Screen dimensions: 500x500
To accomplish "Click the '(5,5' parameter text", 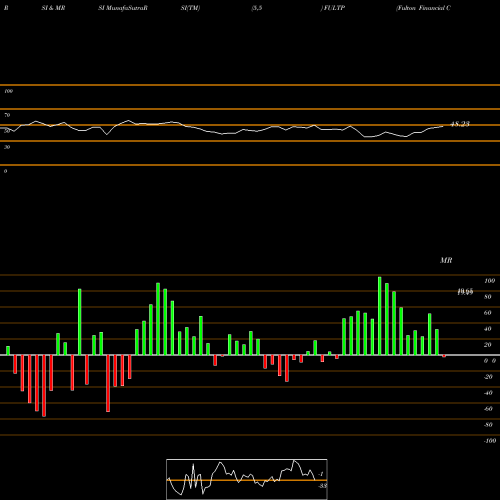I will tap(257, 8).
